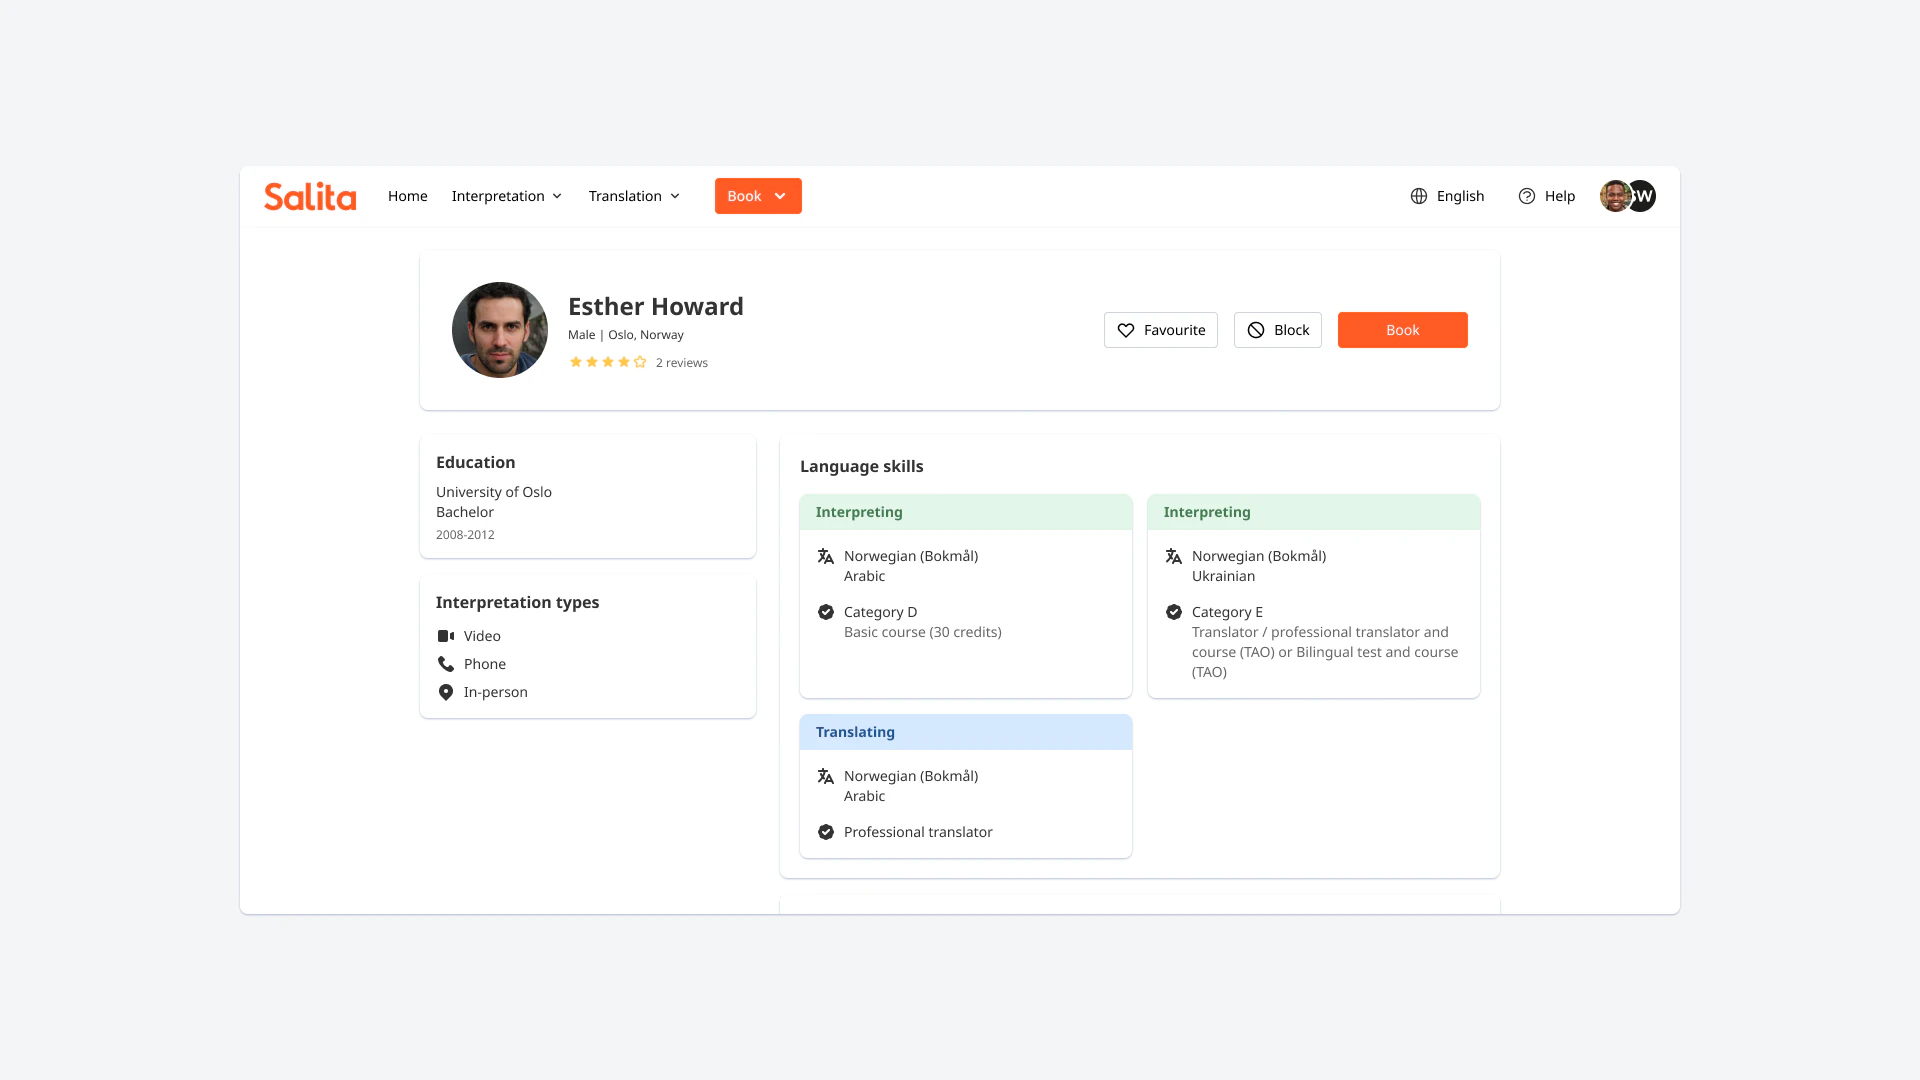
Task: Click the Phone handset icon
Action: (446, 664)
